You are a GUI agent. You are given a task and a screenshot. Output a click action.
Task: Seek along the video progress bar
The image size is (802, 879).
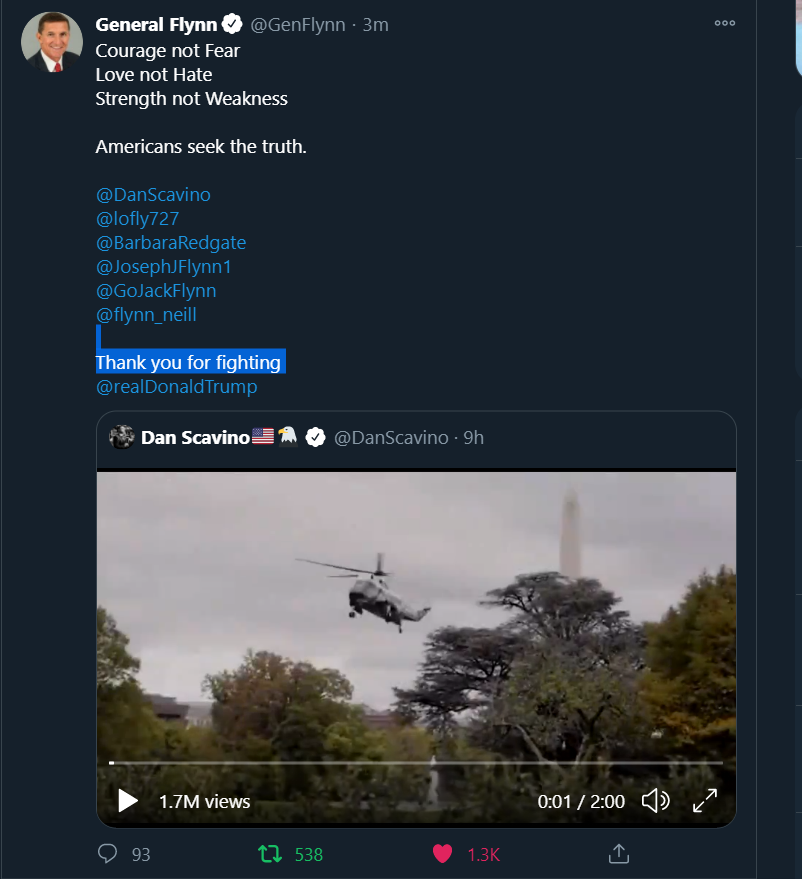[x=416, y=763]
